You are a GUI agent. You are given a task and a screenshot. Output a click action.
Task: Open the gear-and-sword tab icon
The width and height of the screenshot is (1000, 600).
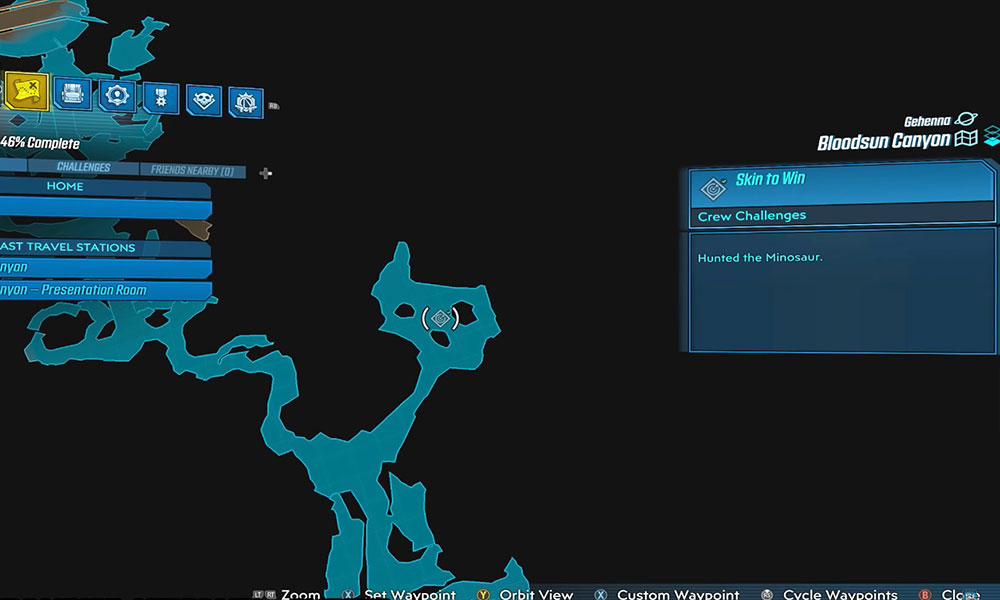246,102
